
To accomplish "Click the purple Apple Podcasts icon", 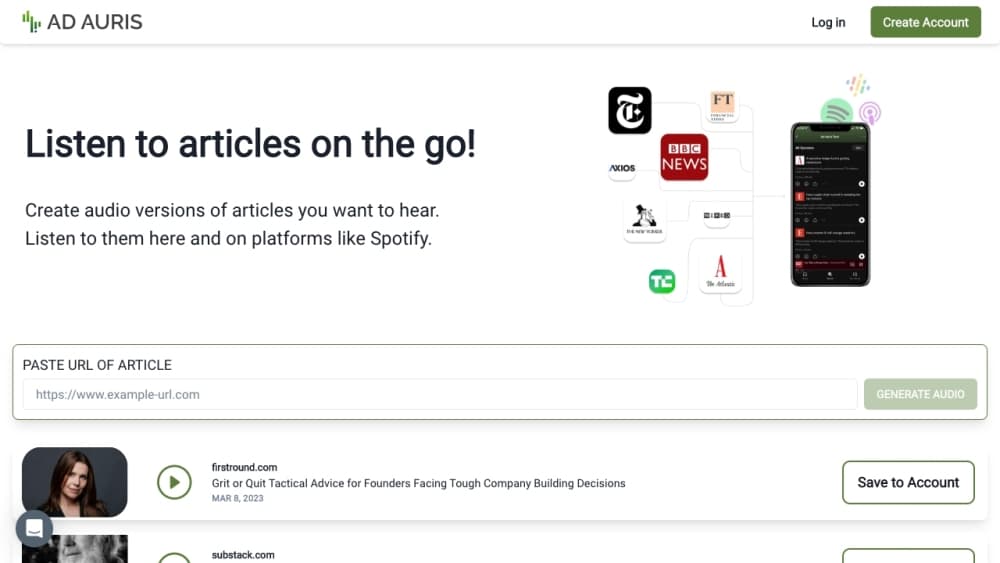I will tap(870, 113).
